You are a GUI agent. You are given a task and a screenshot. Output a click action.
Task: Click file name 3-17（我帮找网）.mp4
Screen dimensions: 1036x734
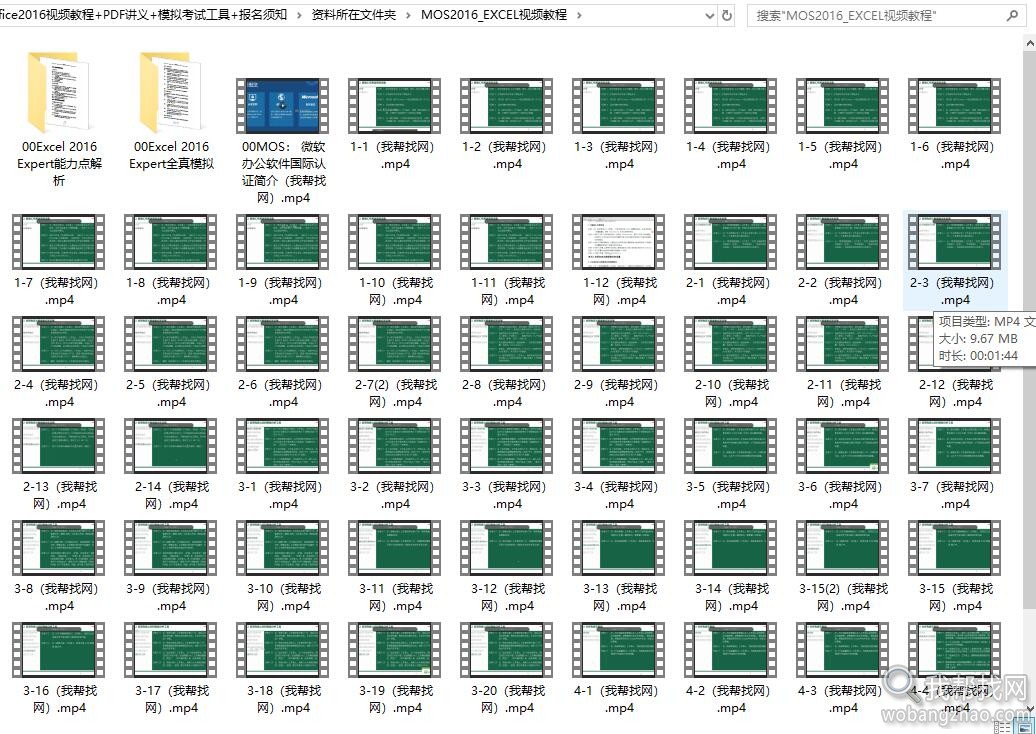coord(171,700)
